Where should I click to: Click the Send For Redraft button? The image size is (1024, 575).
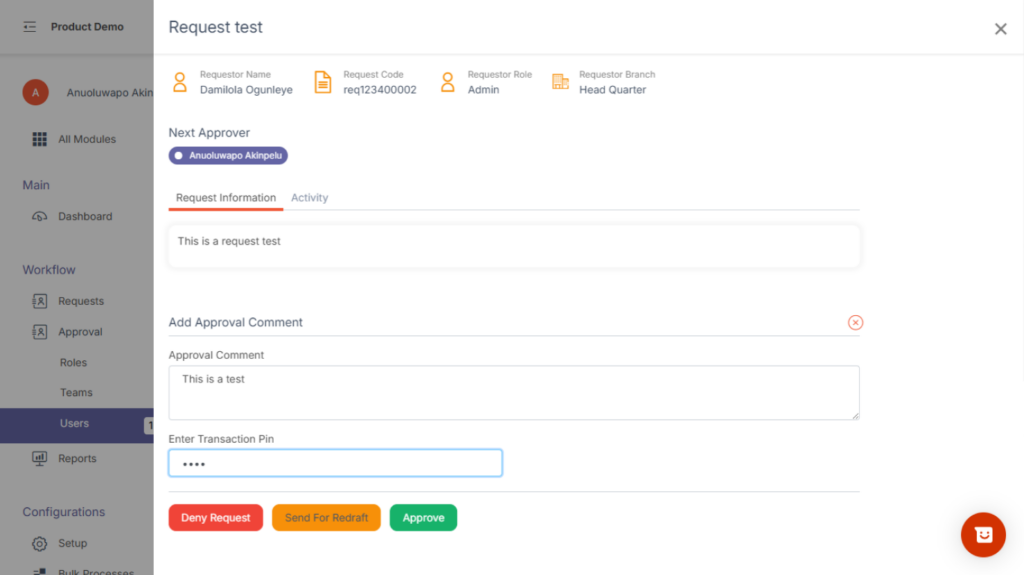click(x=326, y=518)
